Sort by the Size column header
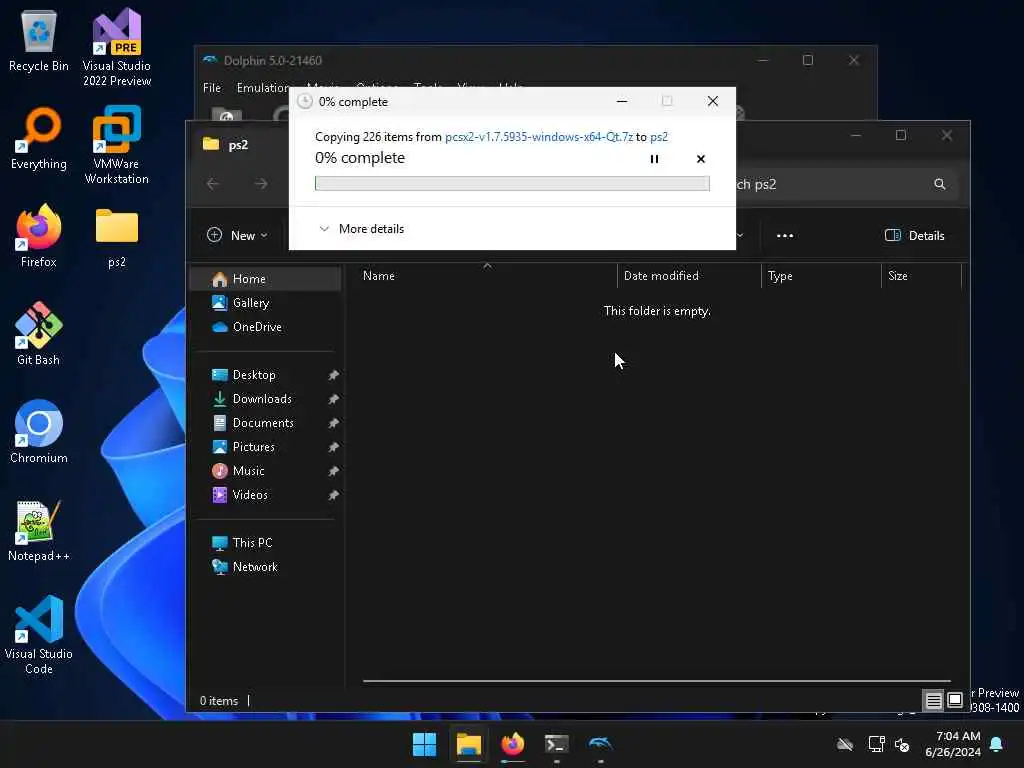 (921, 276)
